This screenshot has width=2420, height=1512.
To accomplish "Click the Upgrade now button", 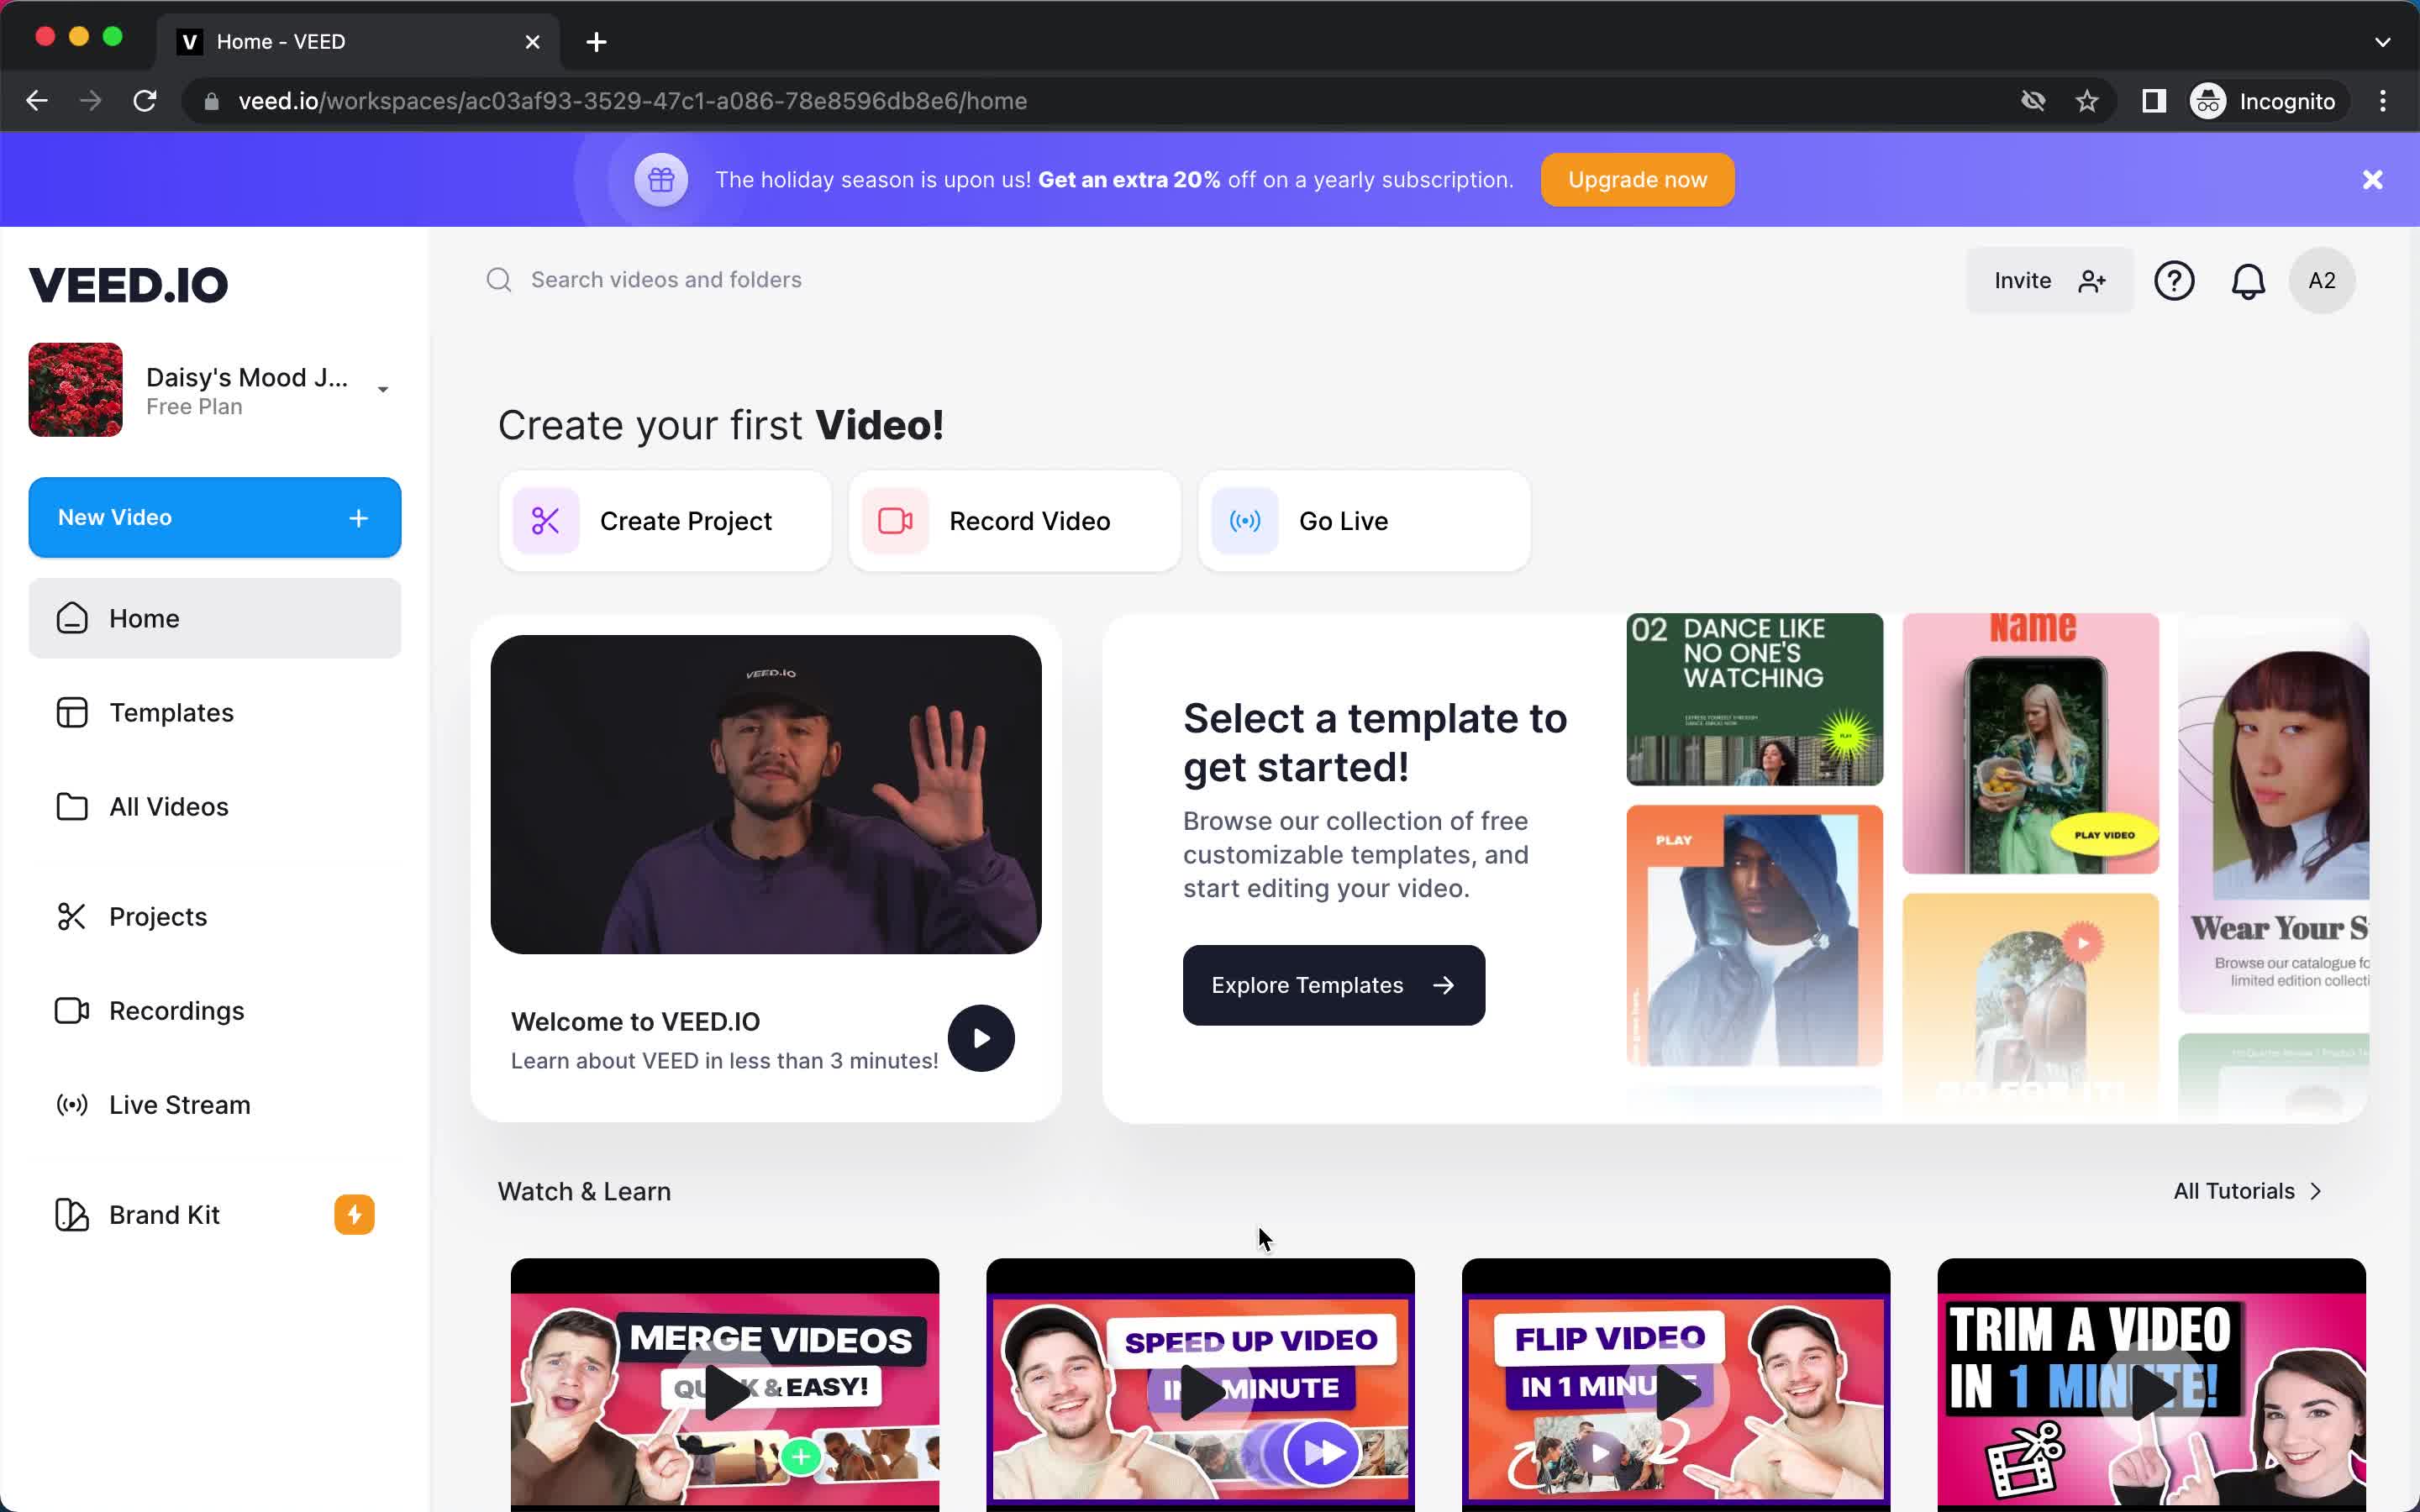I will pyautogui.click(x=1636, y=180).
